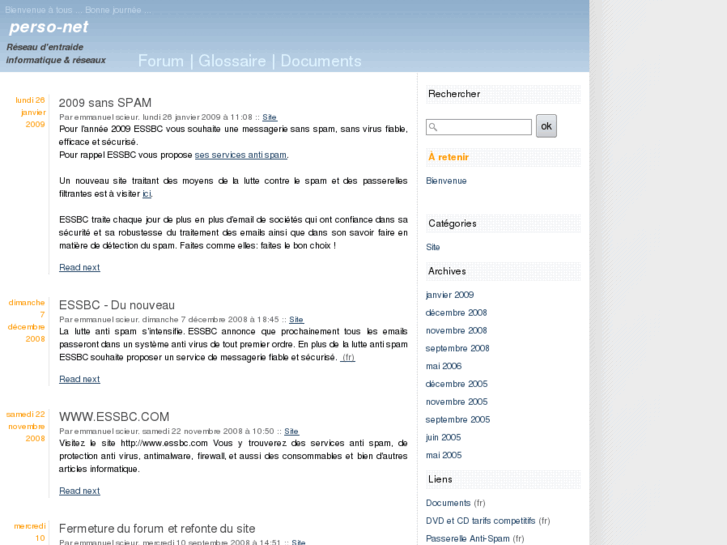Open the Documents navigation link

click(321, 61)
